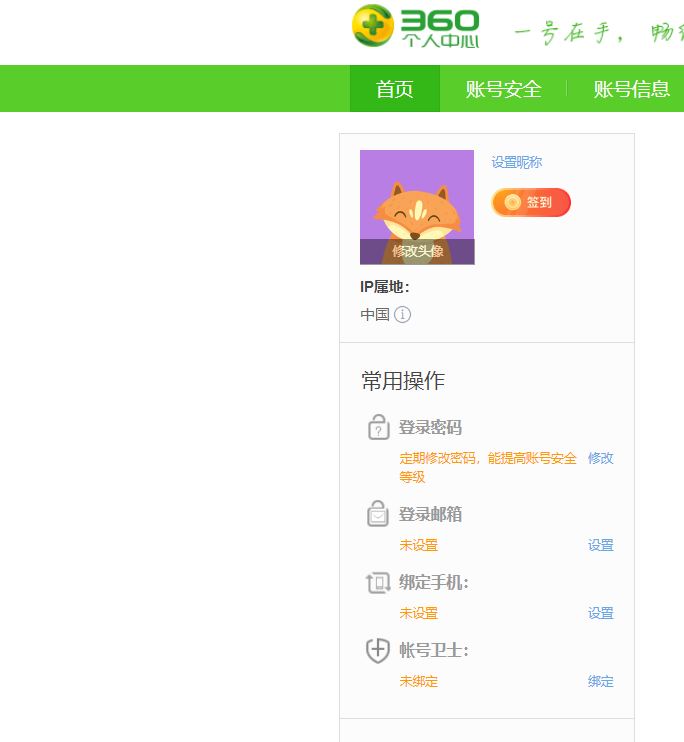Screen dimensions: 684x742
Task: Click 设置 link for bind phone
Action: coord(600,613)
